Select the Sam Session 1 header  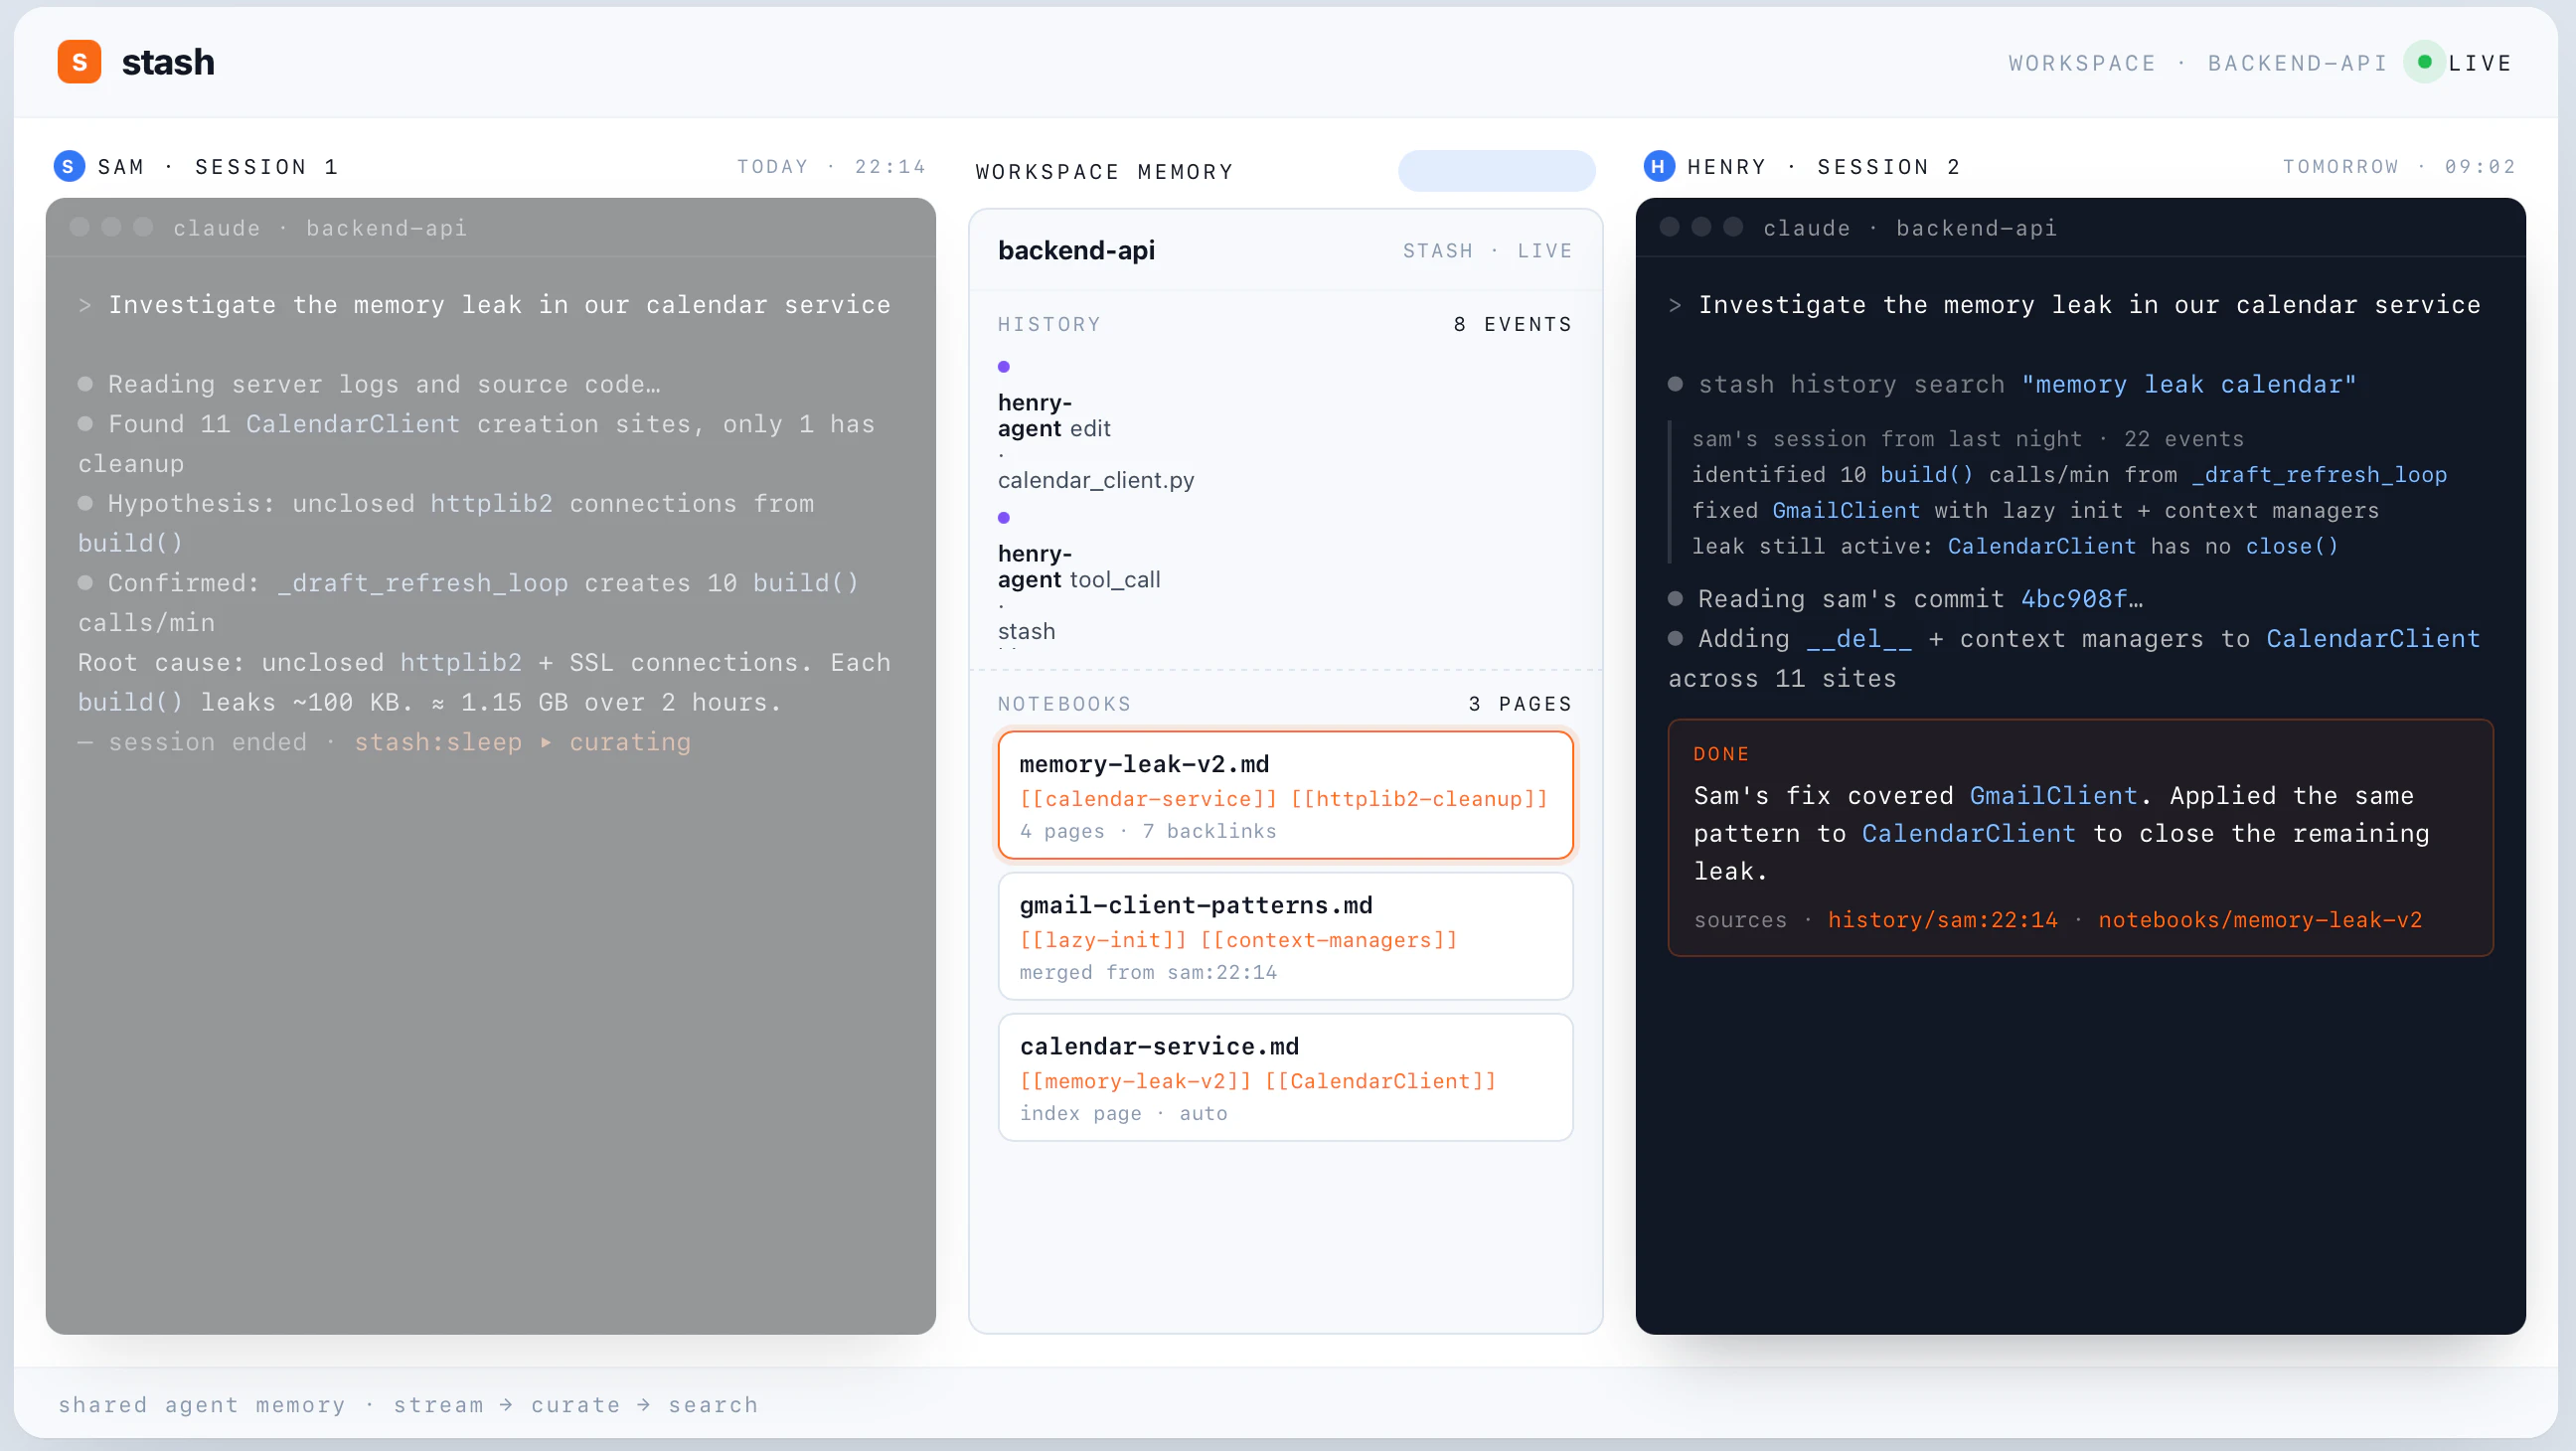(217, 167)
